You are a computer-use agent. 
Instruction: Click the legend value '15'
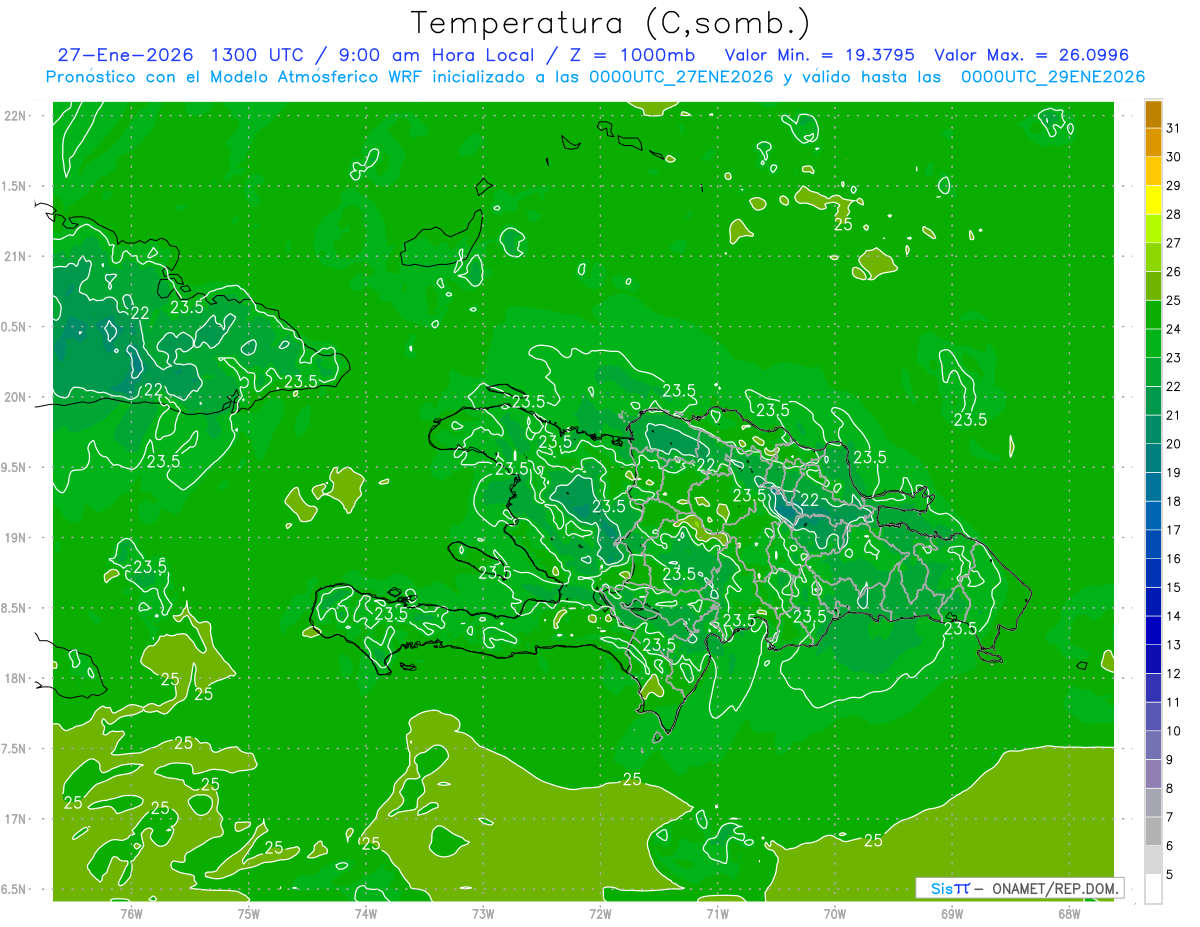[1173, 588]
